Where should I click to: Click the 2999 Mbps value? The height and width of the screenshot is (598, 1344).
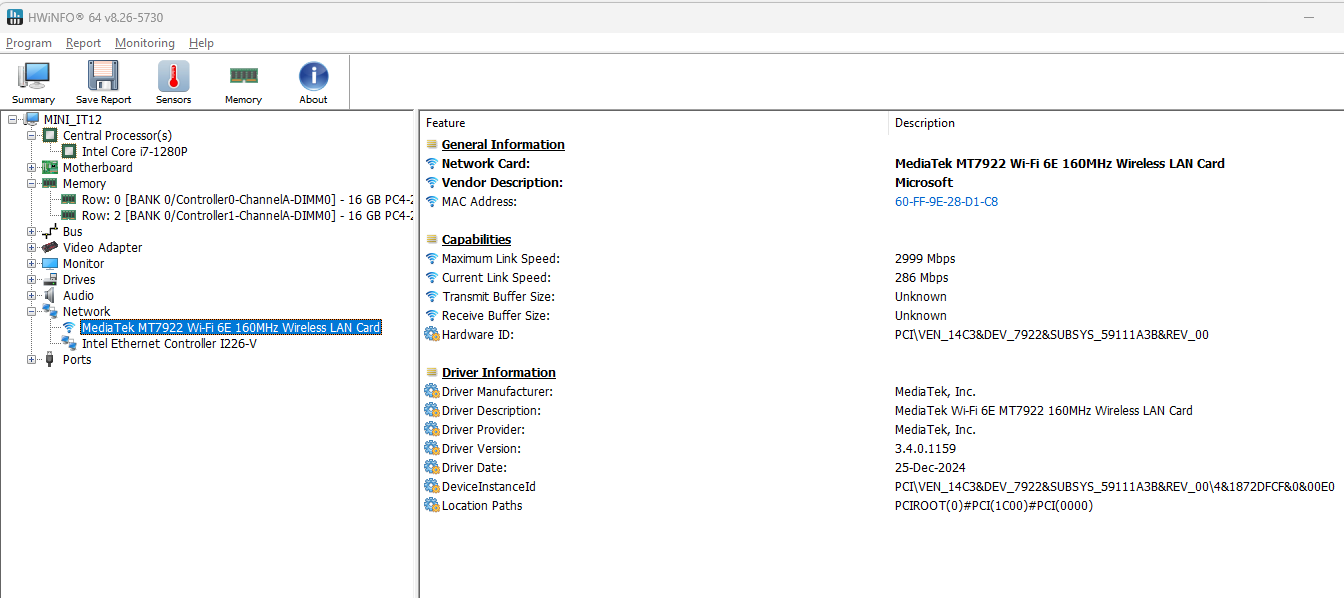pos(925,259)
